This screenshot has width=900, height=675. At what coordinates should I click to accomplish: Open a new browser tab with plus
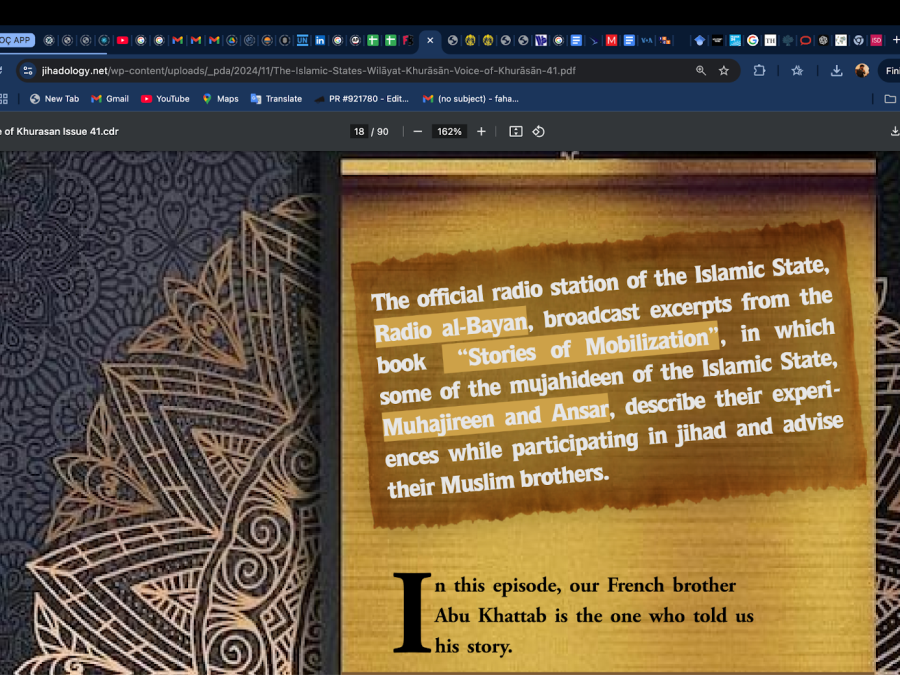(895, 40)
